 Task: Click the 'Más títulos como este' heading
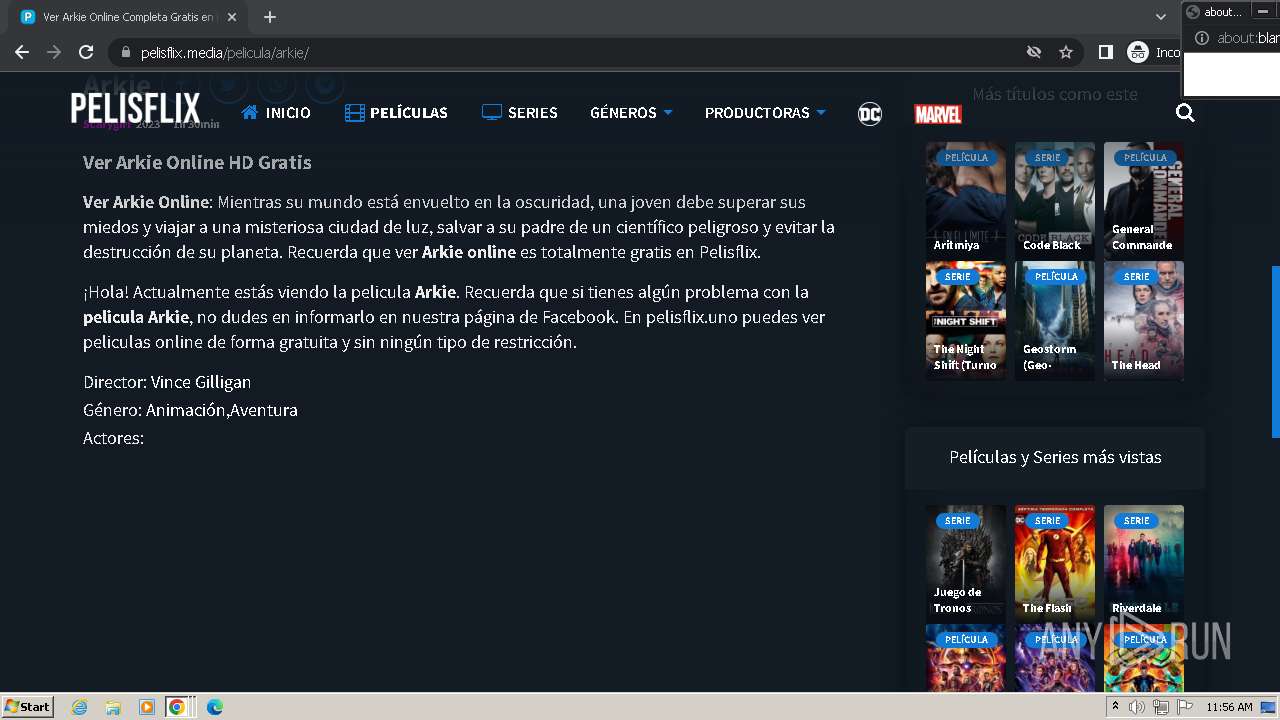[x=1055, y=94]
